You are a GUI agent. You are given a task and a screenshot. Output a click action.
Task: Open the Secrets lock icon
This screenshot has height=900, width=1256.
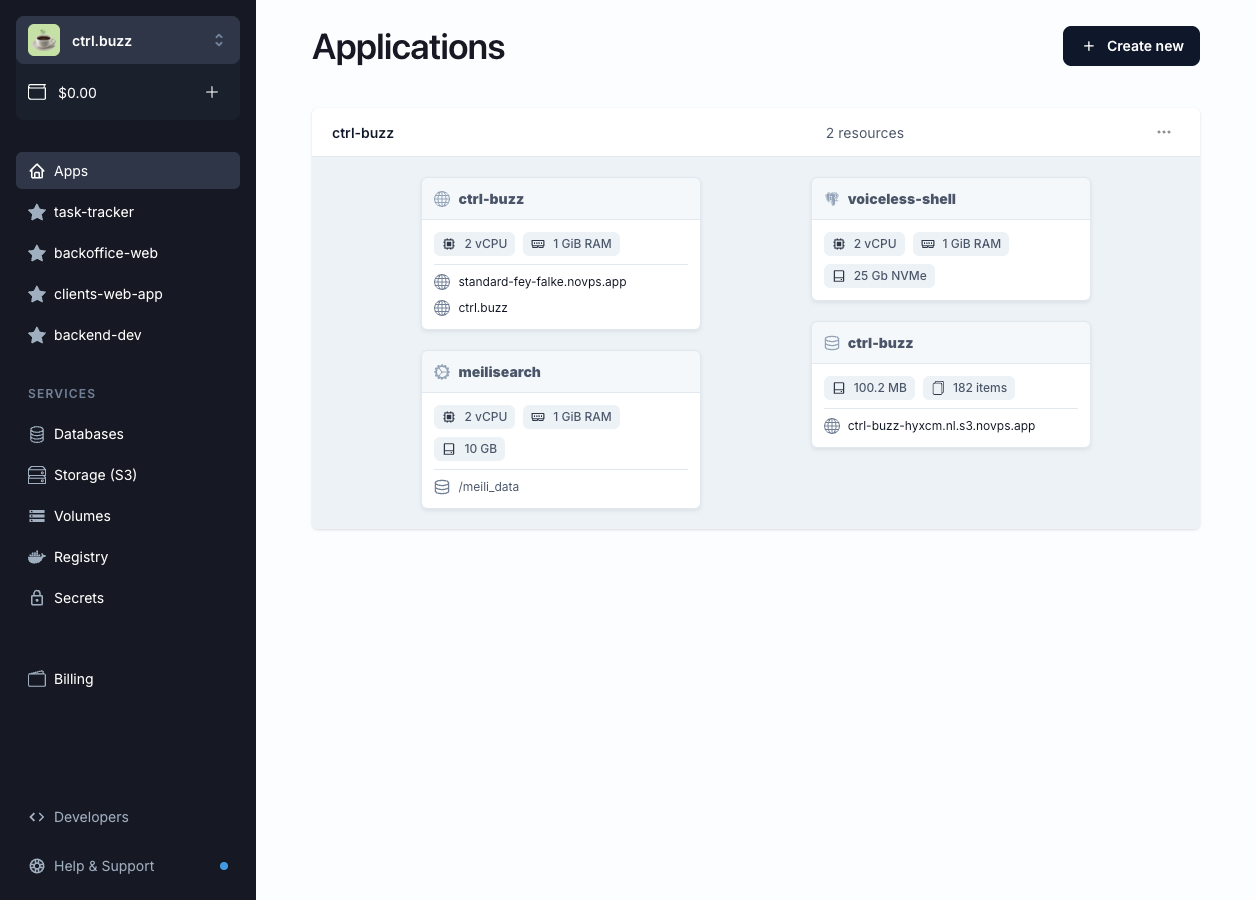[x=37, y=598]
